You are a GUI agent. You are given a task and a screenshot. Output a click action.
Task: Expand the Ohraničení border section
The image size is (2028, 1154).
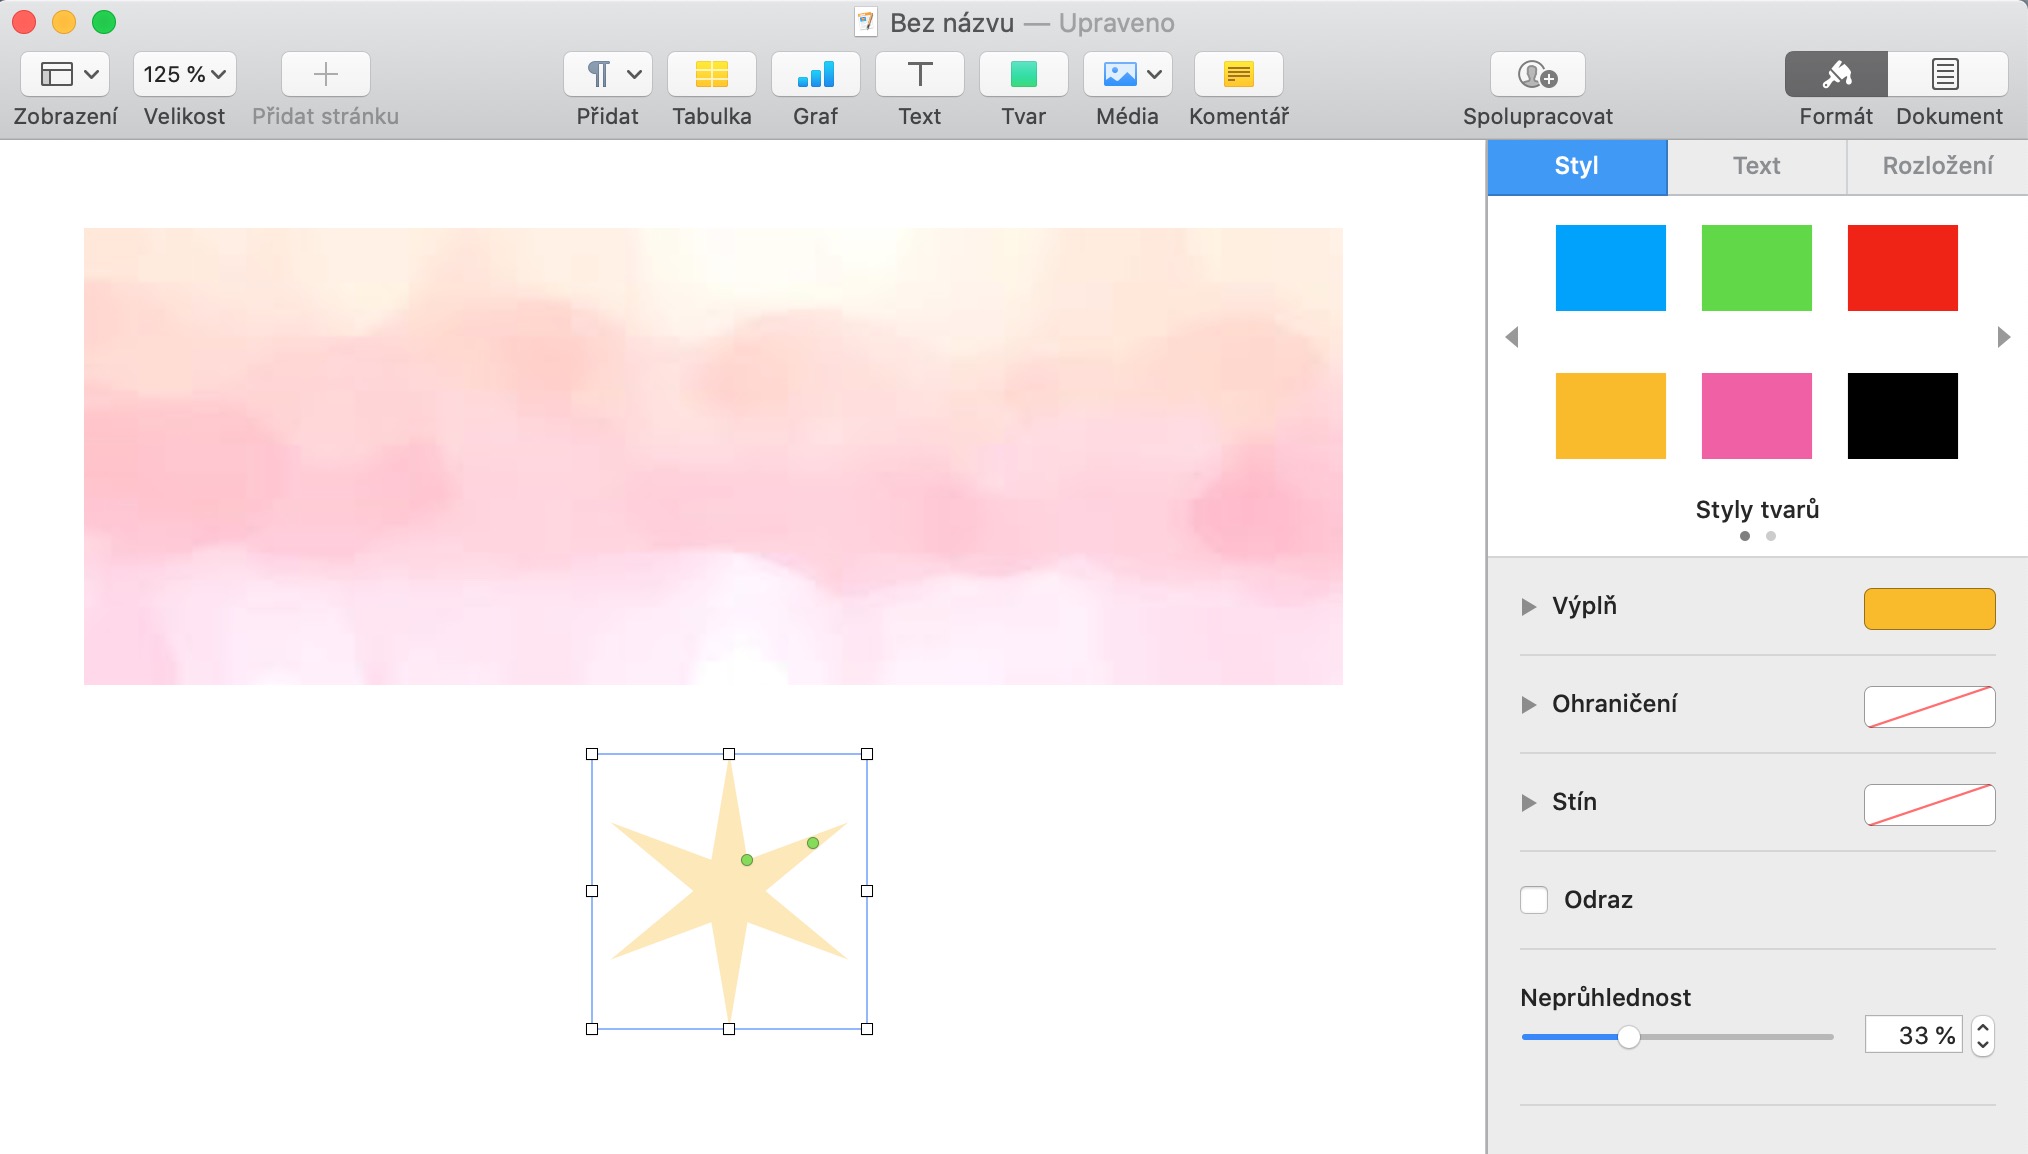click(1528, 705)
